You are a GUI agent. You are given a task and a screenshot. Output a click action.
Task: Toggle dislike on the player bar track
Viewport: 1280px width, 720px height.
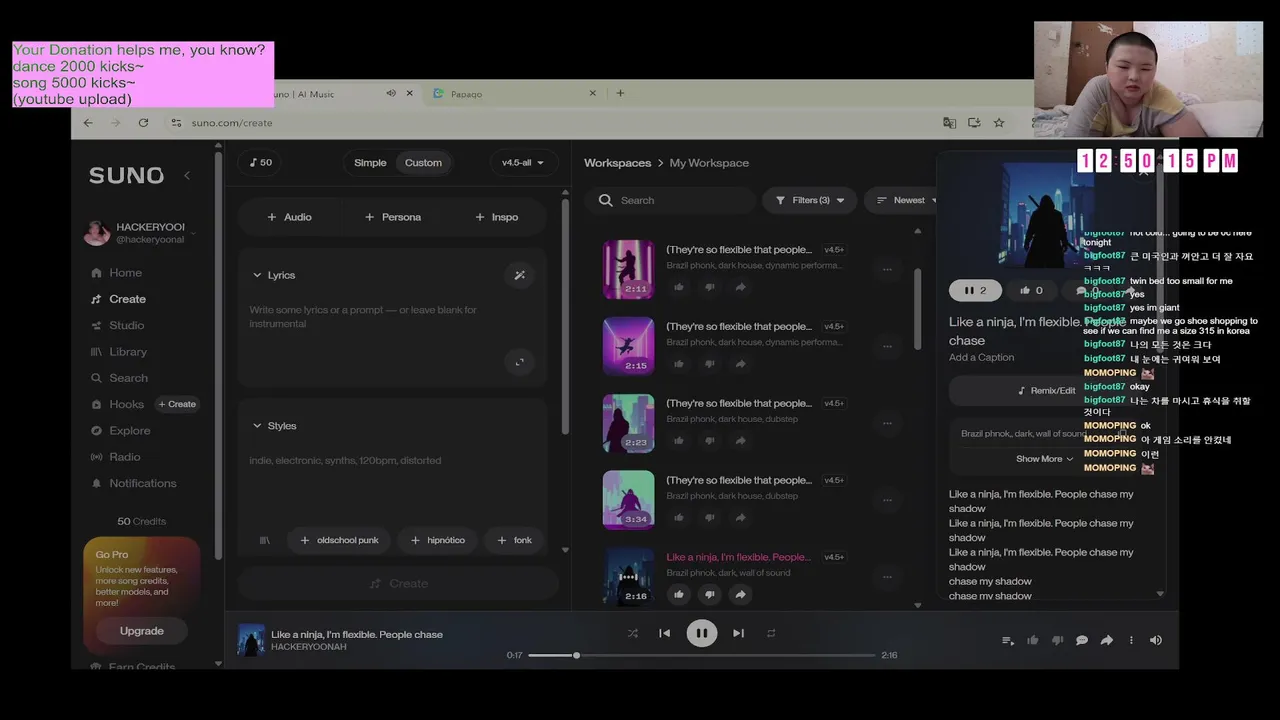[x=1057, y=640]
